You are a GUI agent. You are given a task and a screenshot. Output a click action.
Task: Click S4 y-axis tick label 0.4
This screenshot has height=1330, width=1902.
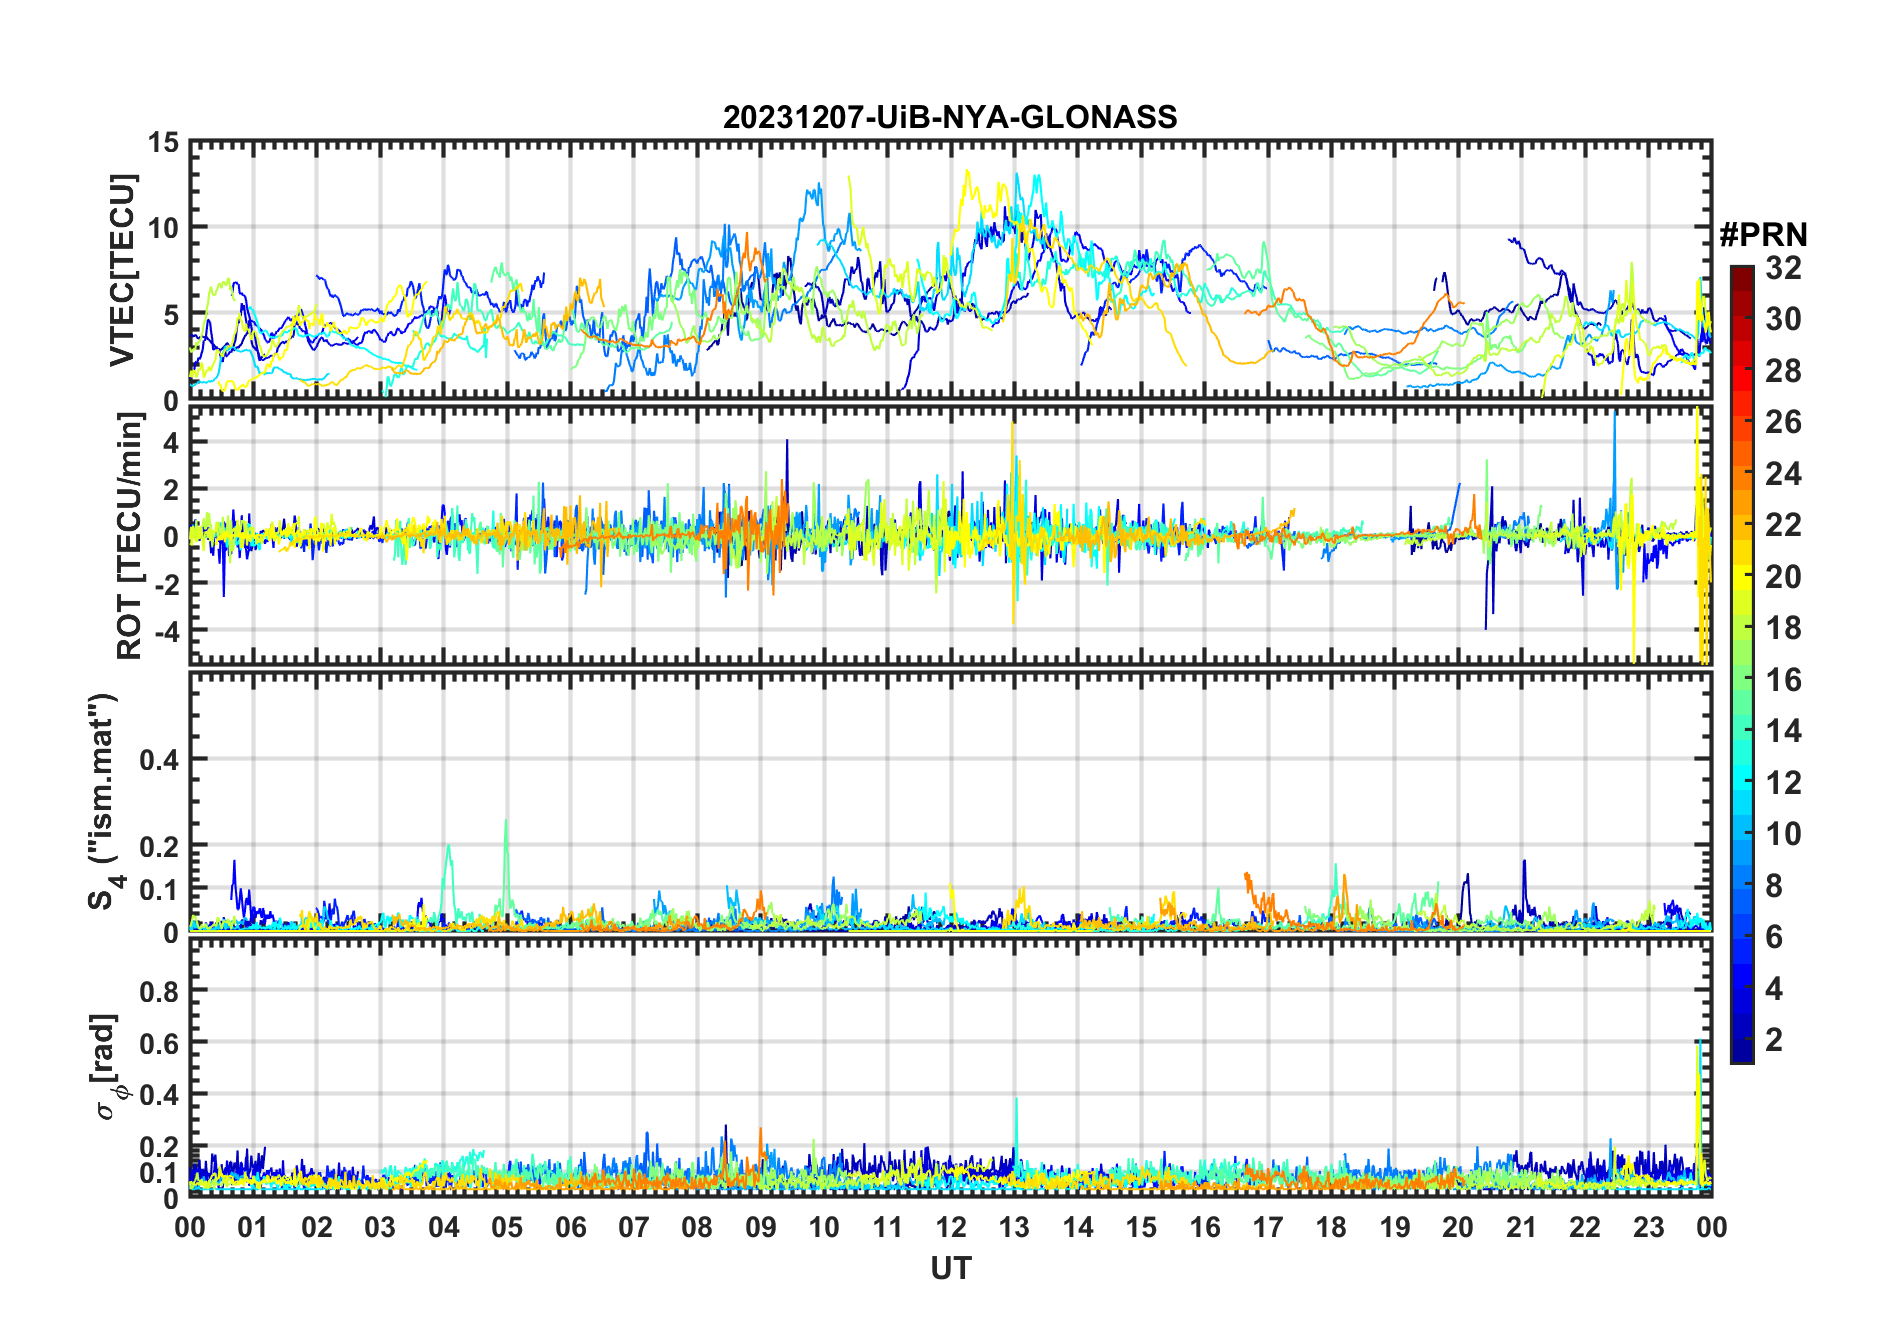pos(159,760)
